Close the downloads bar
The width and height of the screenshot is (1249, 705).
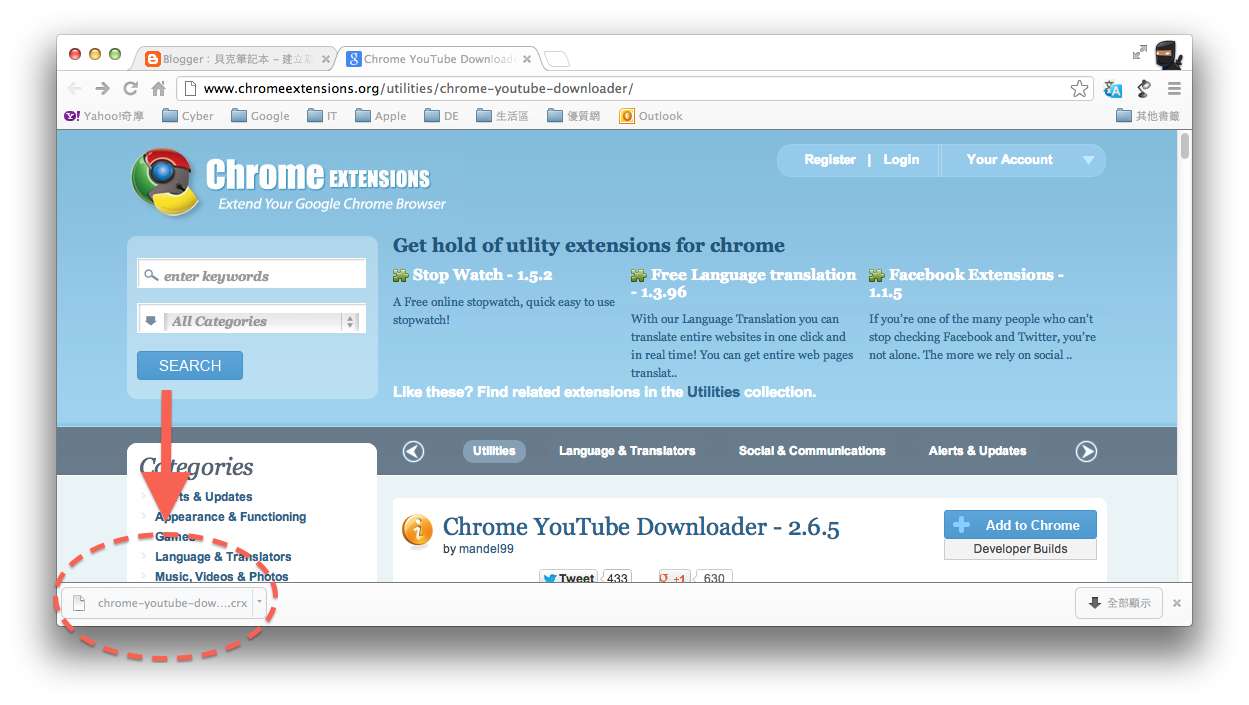click(1177, 603)
